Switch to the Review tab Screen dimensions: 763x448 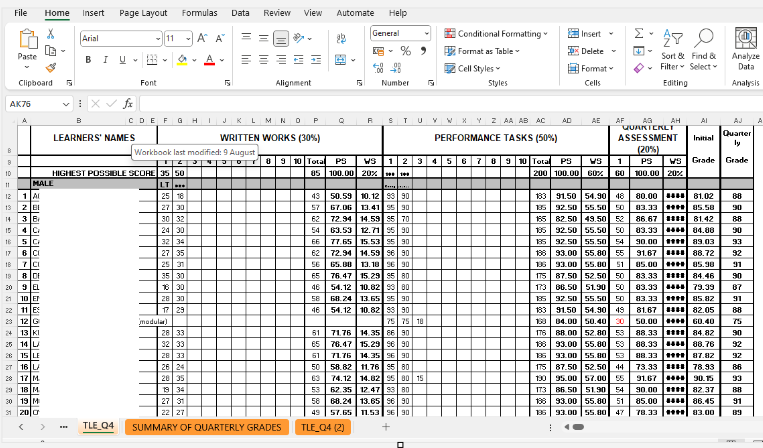point(277,13)
